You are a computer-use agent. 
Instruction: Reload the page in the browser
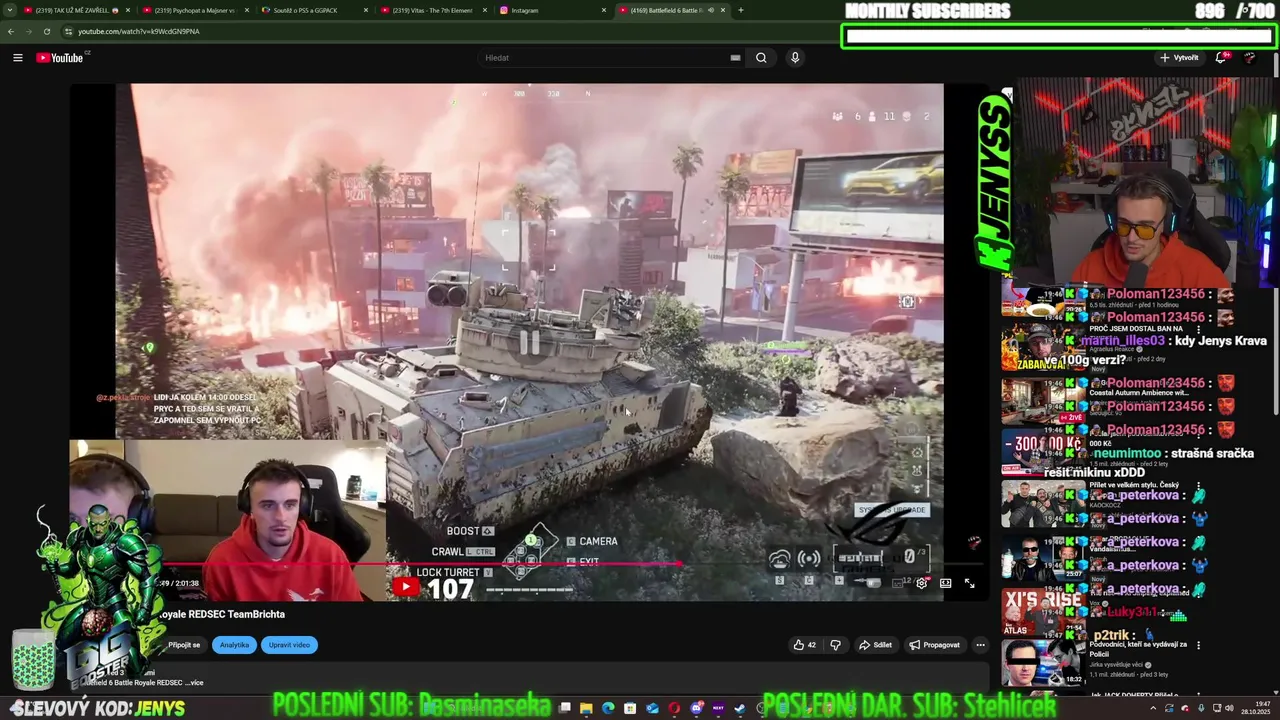point(46,31)
